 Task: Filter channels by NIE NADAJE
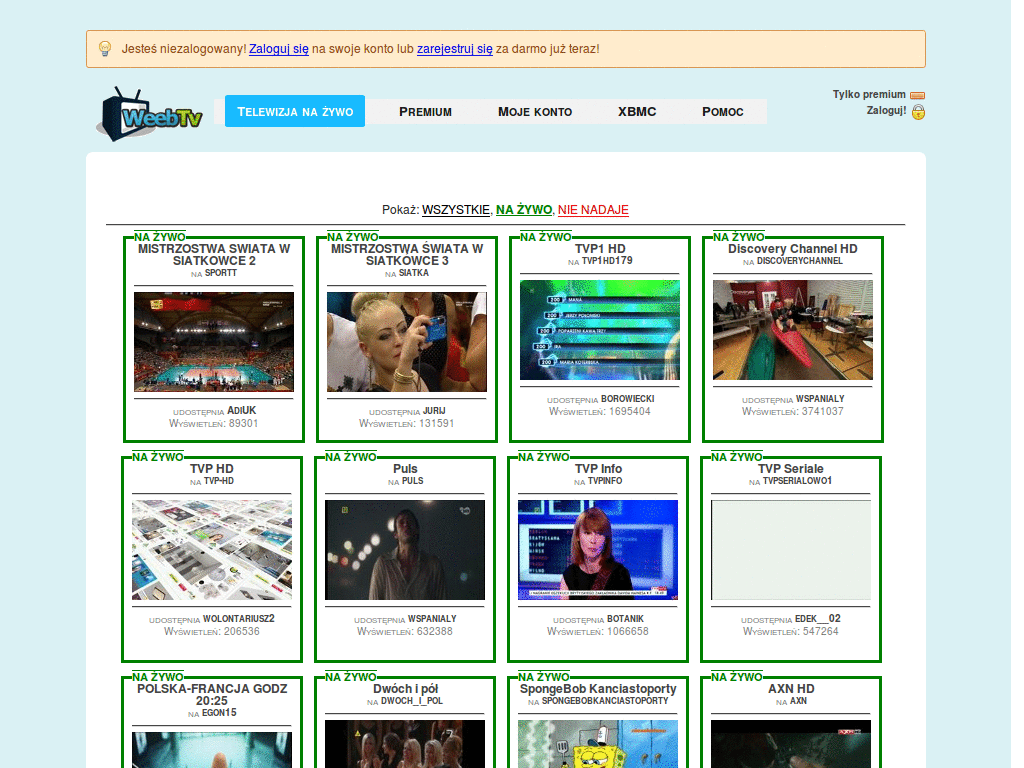(593, 210)
